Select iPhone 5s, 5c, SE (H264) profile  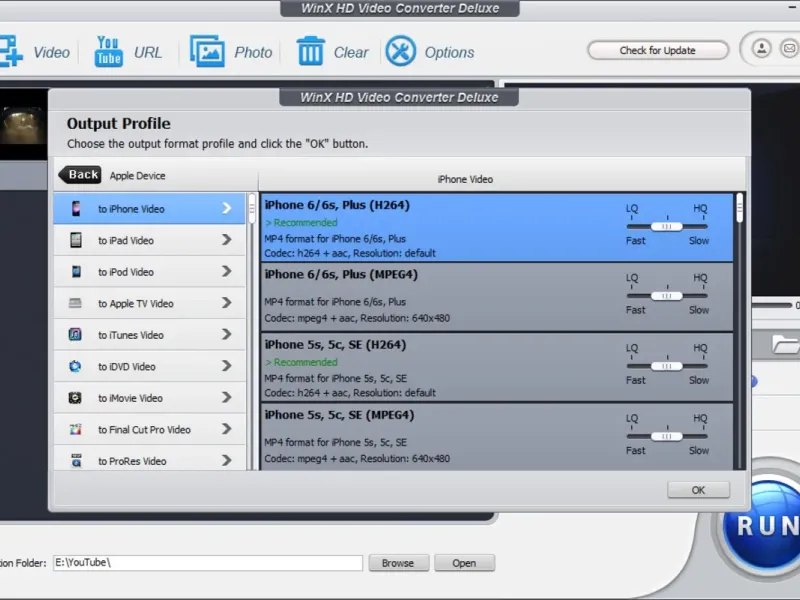pyautogui.click(x=496, y=367)
